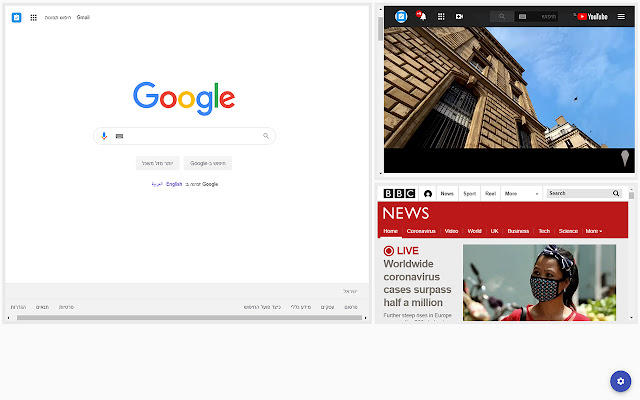Select the Home tab in BBC News
This screenshot has height=400, width=640.
[x=390, y=231]
